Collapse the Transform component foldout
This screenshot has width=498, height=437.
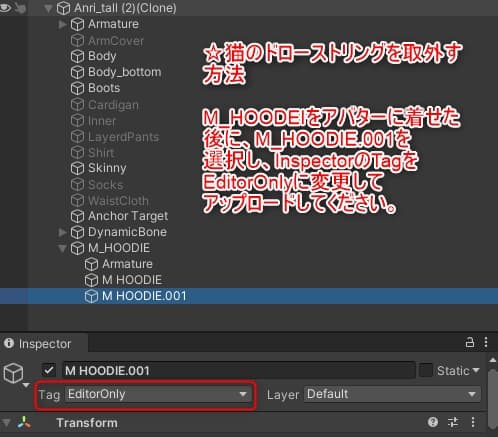(6, 423)
